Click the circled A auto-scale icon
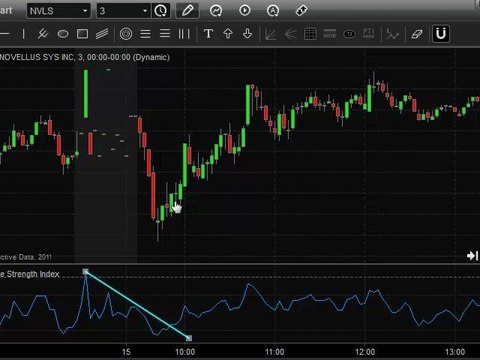This screenshot has width=480, height=360. point(273,11)
